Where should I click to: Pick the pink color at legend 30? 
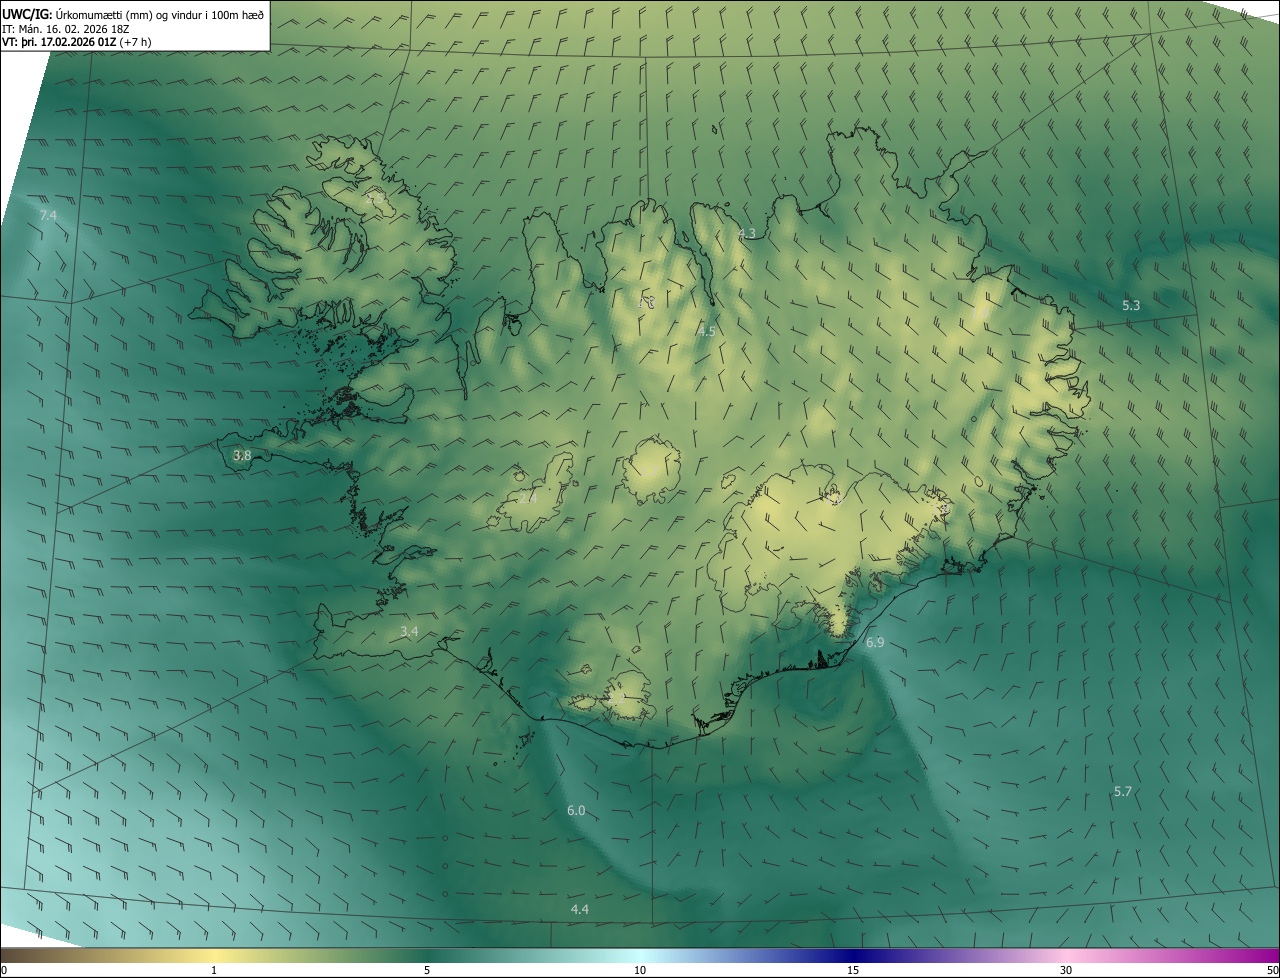point(1066,956)
